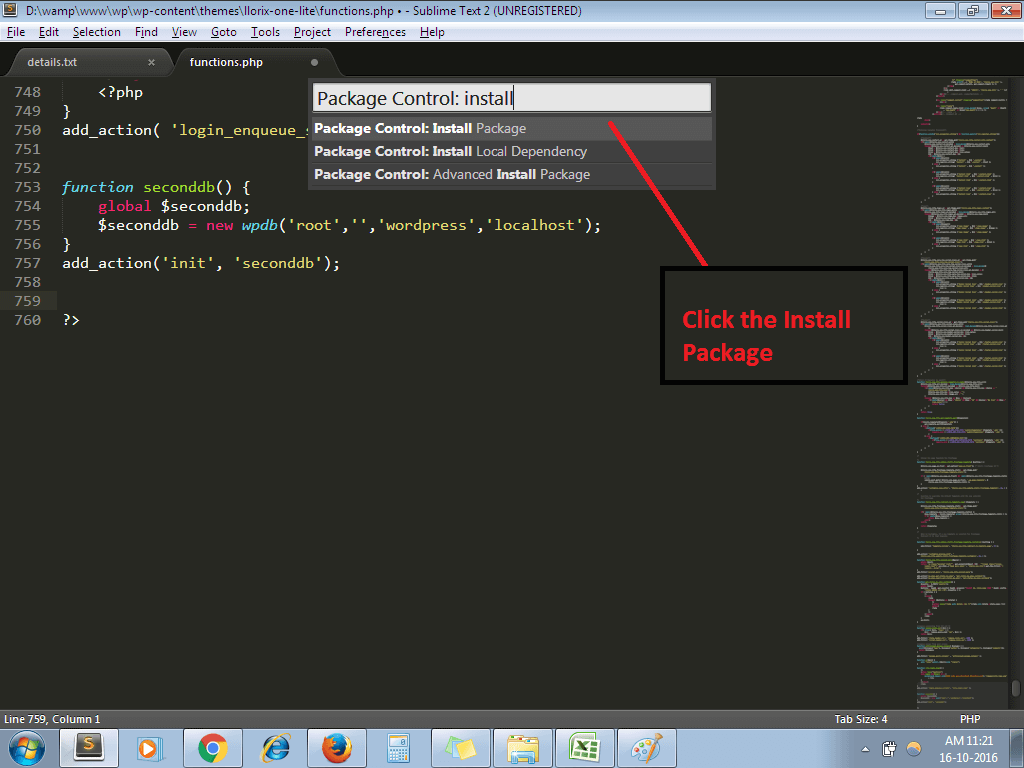Screen dimensions: 1024x768
Task: Click line number 748 in gutter
Action: (27, 92)
